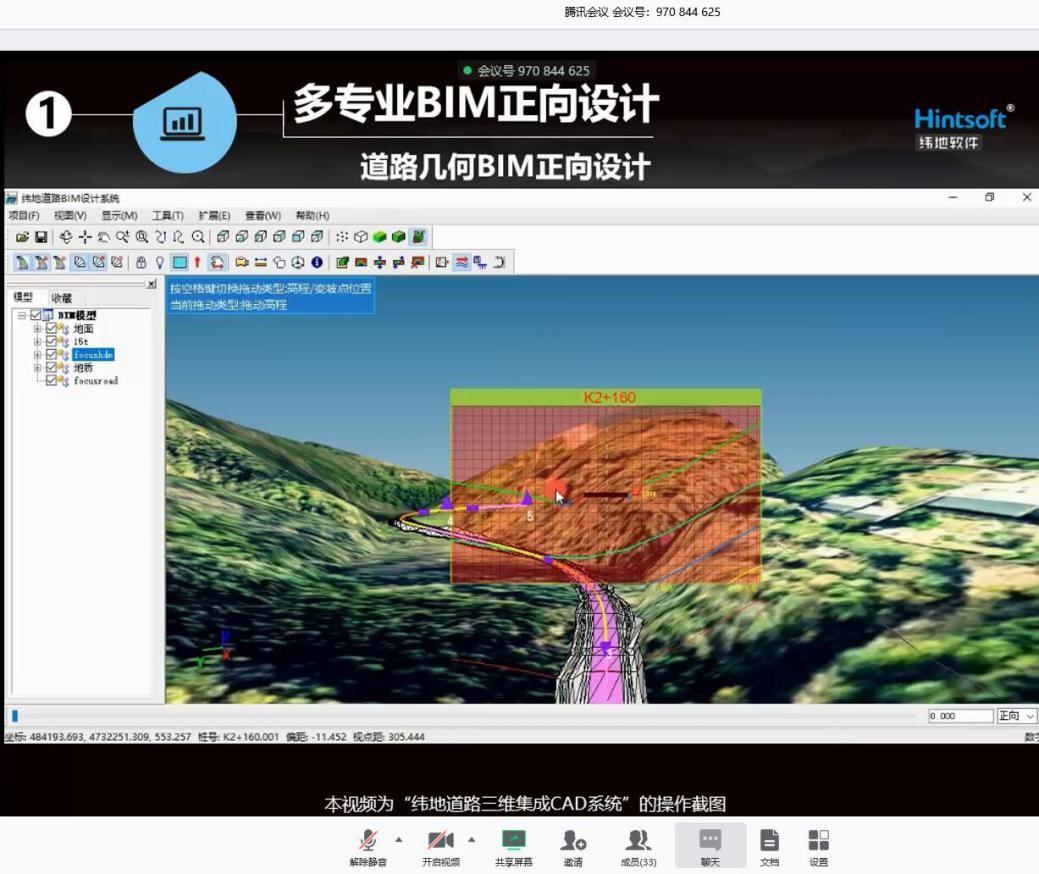Image resolution: width=1039 pixels, height=874 pixels.
Task: Collapse the BIM模型 root tree node
Action: [x=22, y=315]
